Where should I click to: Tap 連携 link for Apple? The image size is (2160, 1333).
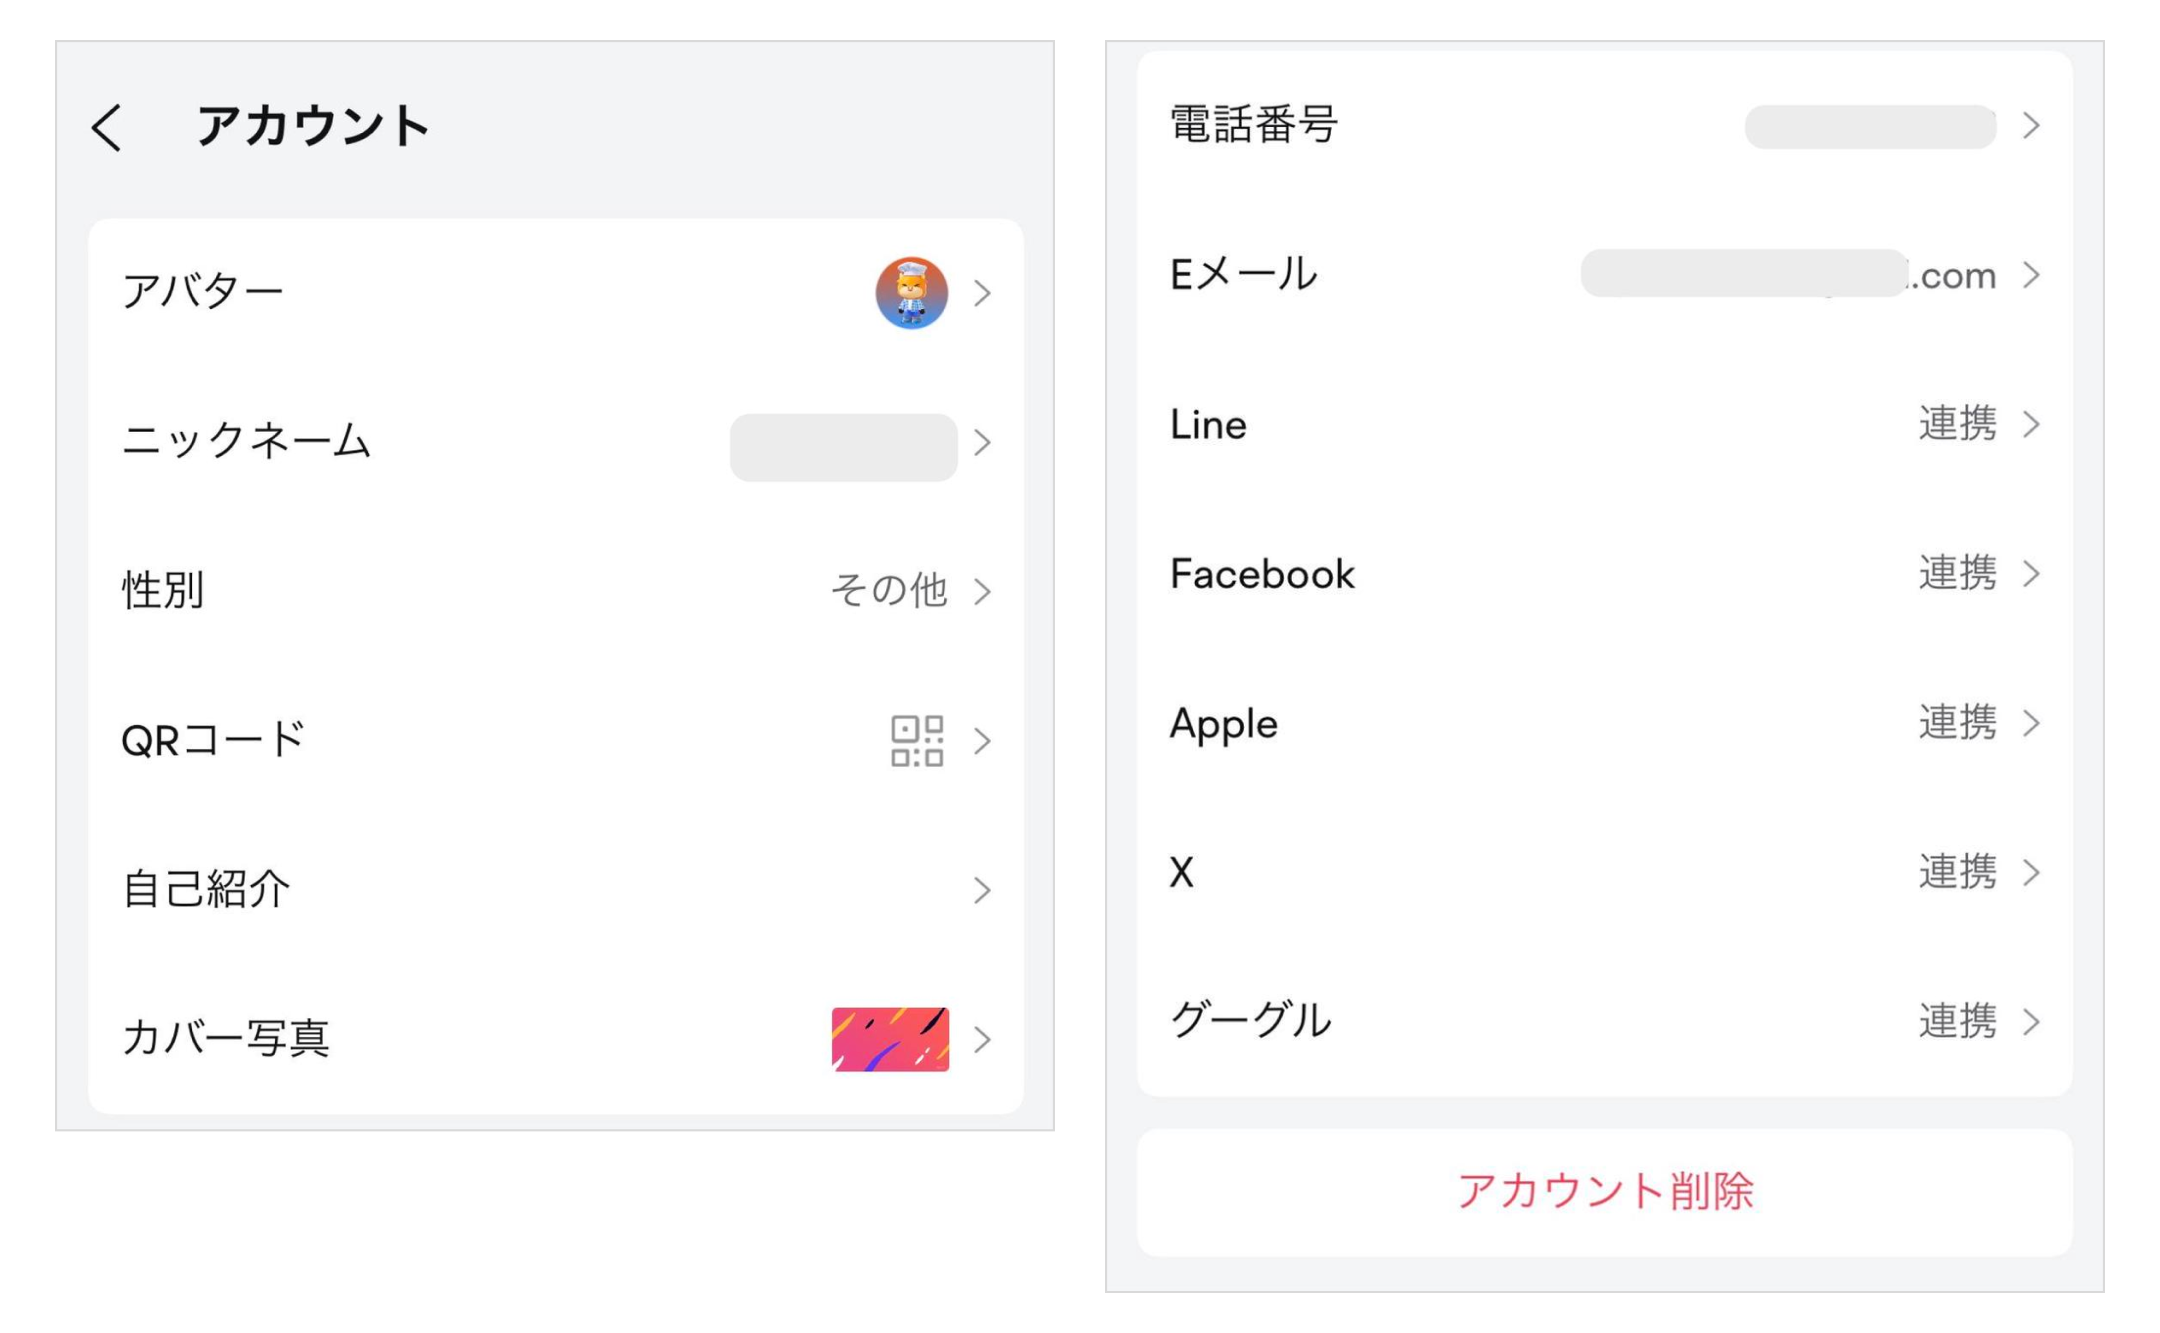(x=1957, y=723)
